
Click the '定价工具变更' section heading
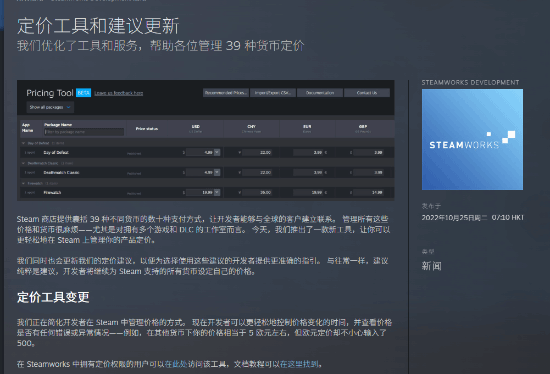coord(53,297)
